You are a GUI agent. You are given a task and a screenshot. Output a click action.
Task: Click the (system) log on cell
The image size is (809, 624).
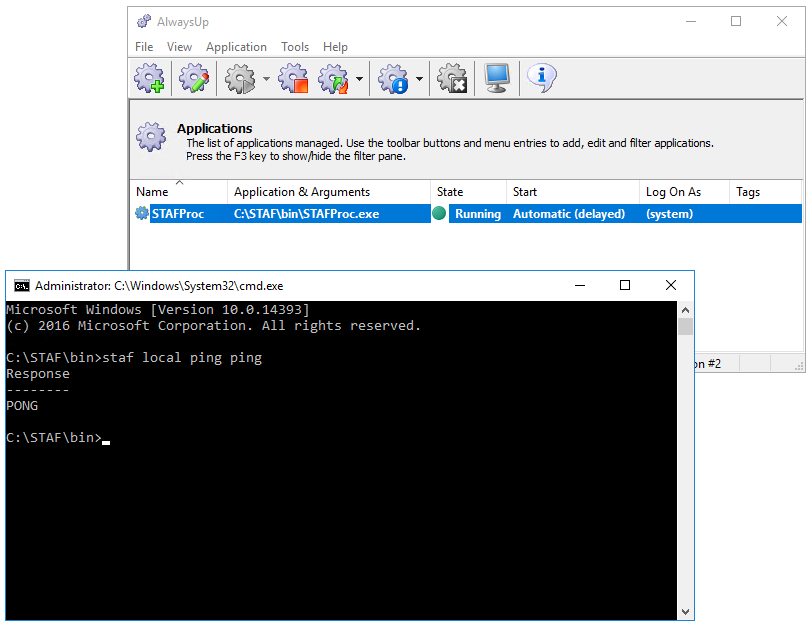coord(669,214)
